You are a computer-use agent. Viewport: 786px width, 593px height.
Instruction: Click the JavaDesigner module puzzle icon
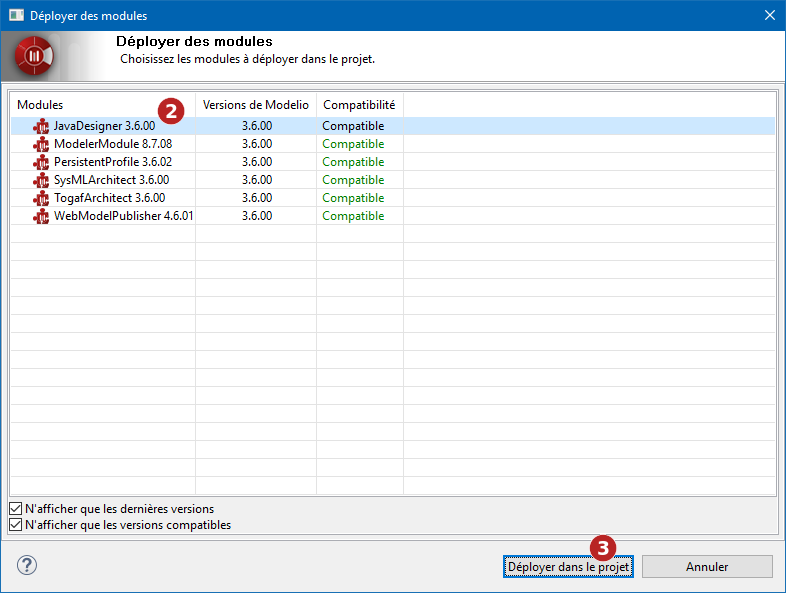click(x=41, y=126)
